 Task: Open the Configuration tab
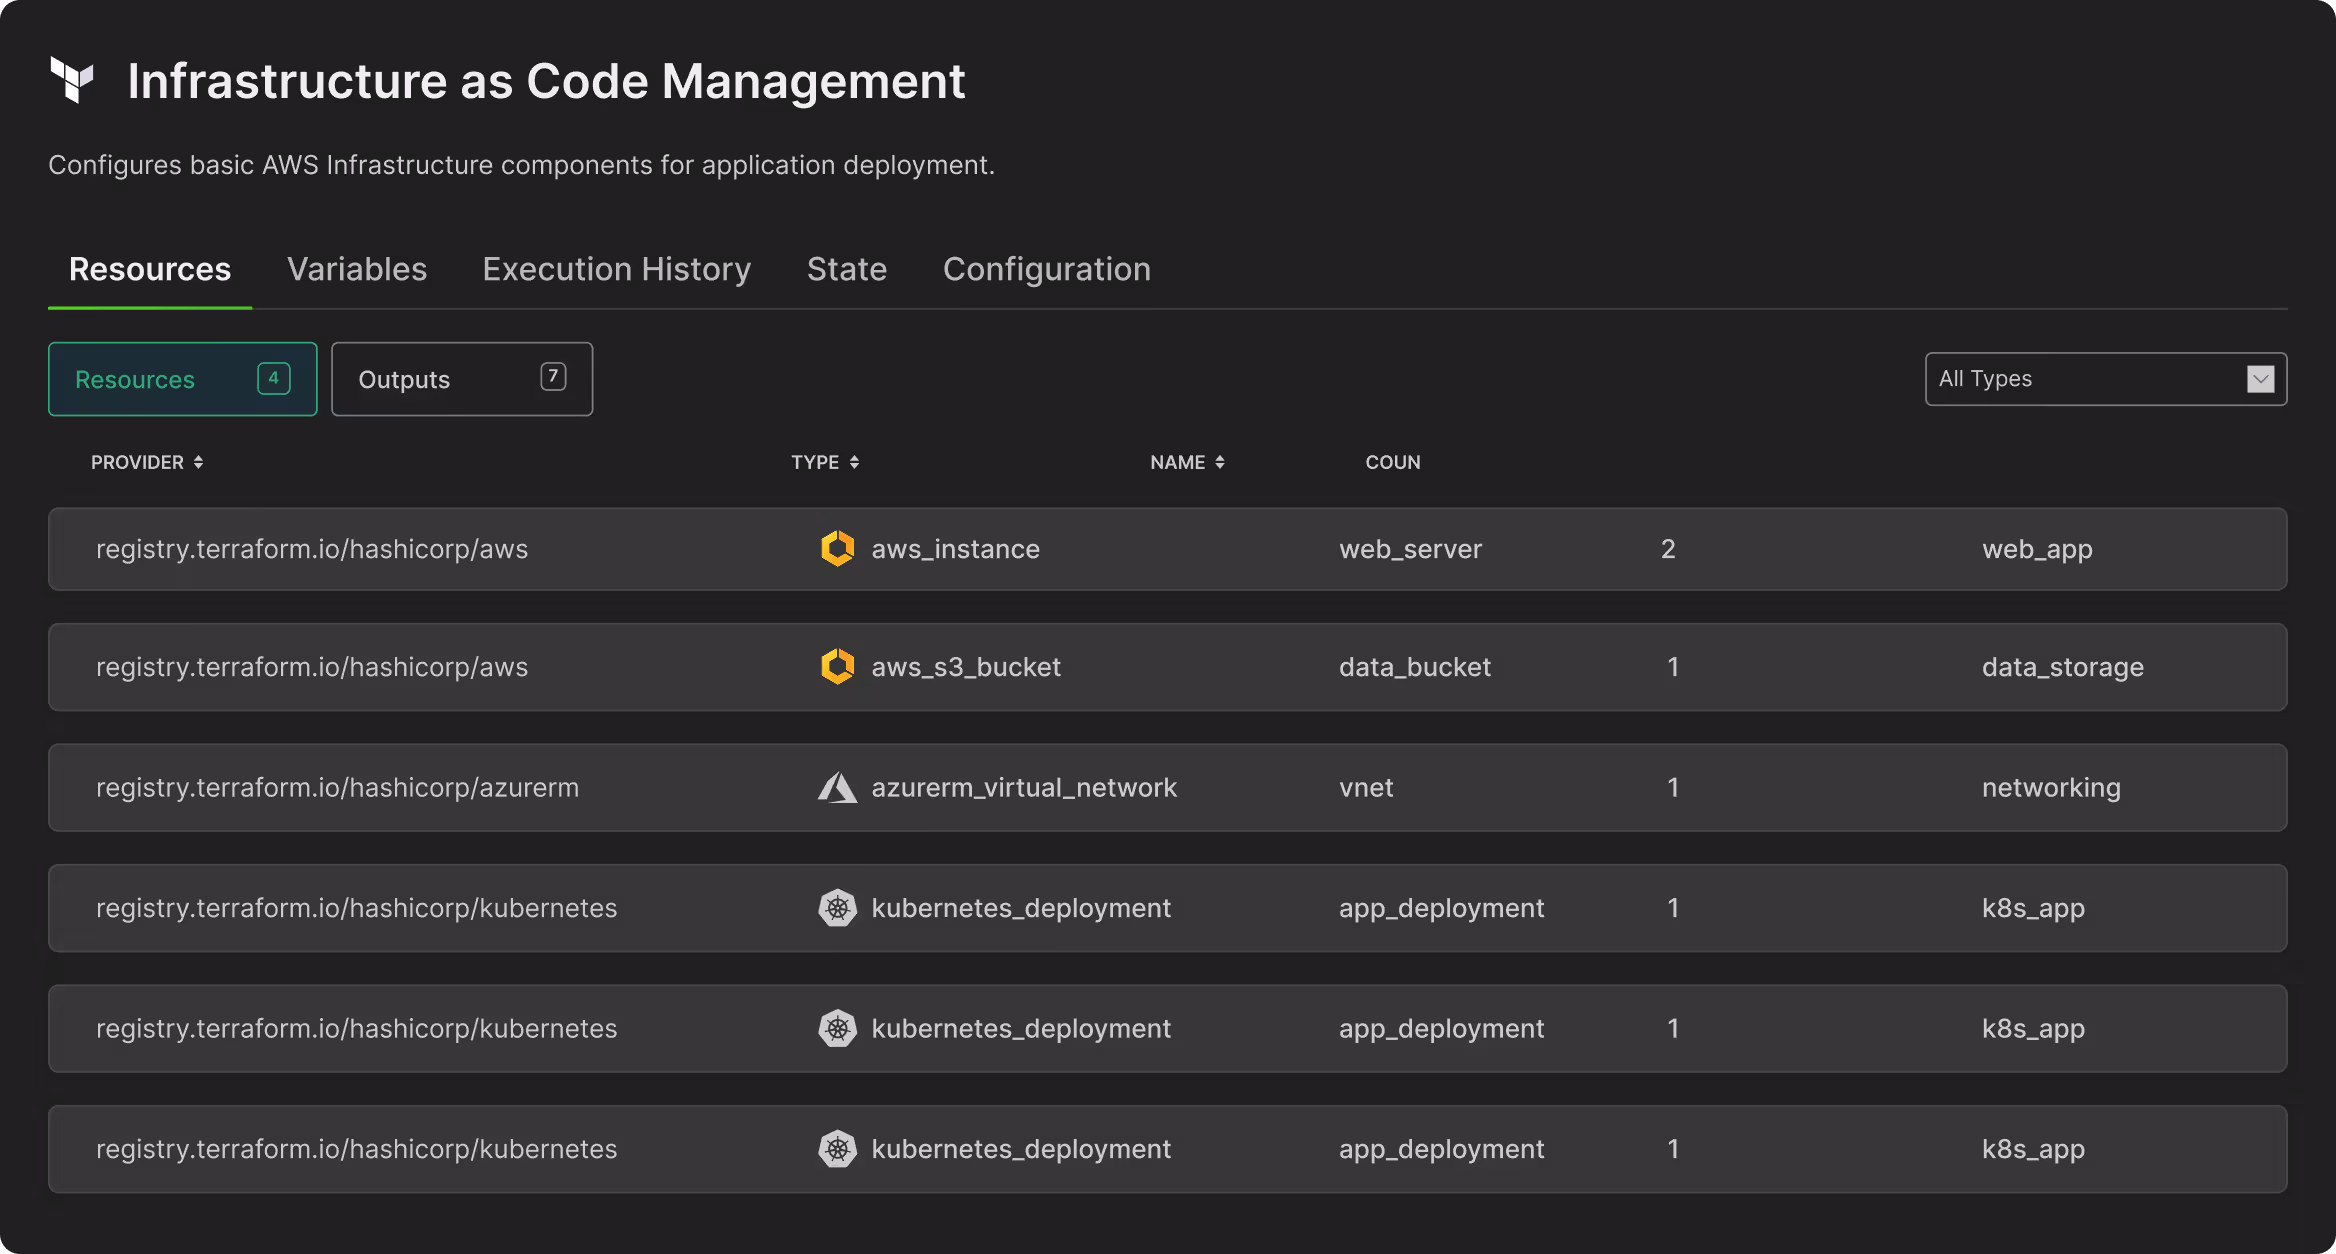pyautogui.click(x=1047, y=269)
